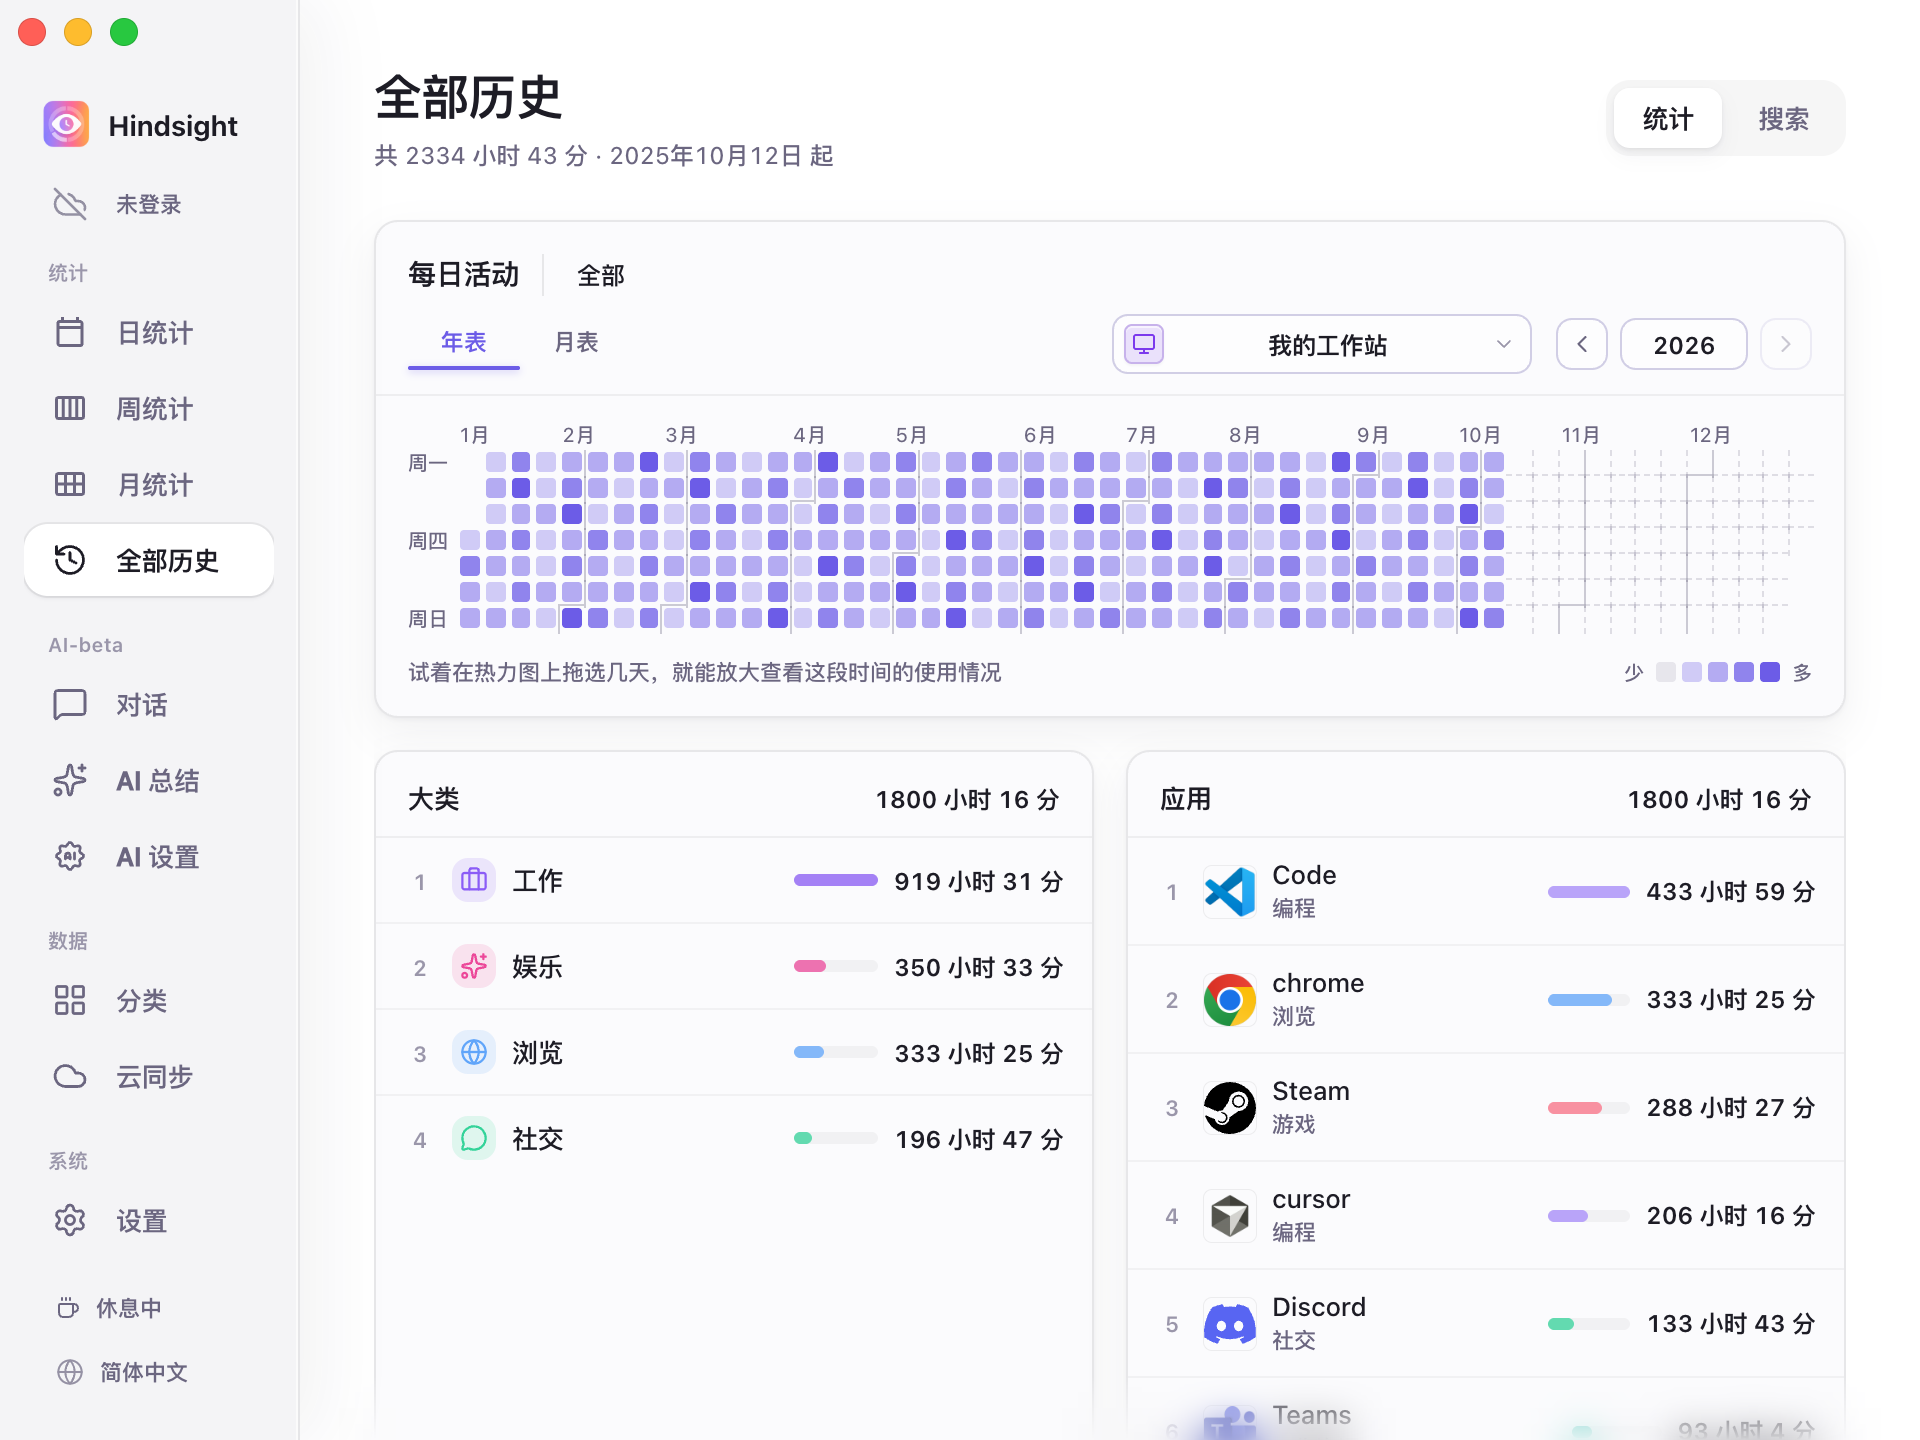
Task: Click the 浏览 globe category icon
Action: click(474, 1052)
